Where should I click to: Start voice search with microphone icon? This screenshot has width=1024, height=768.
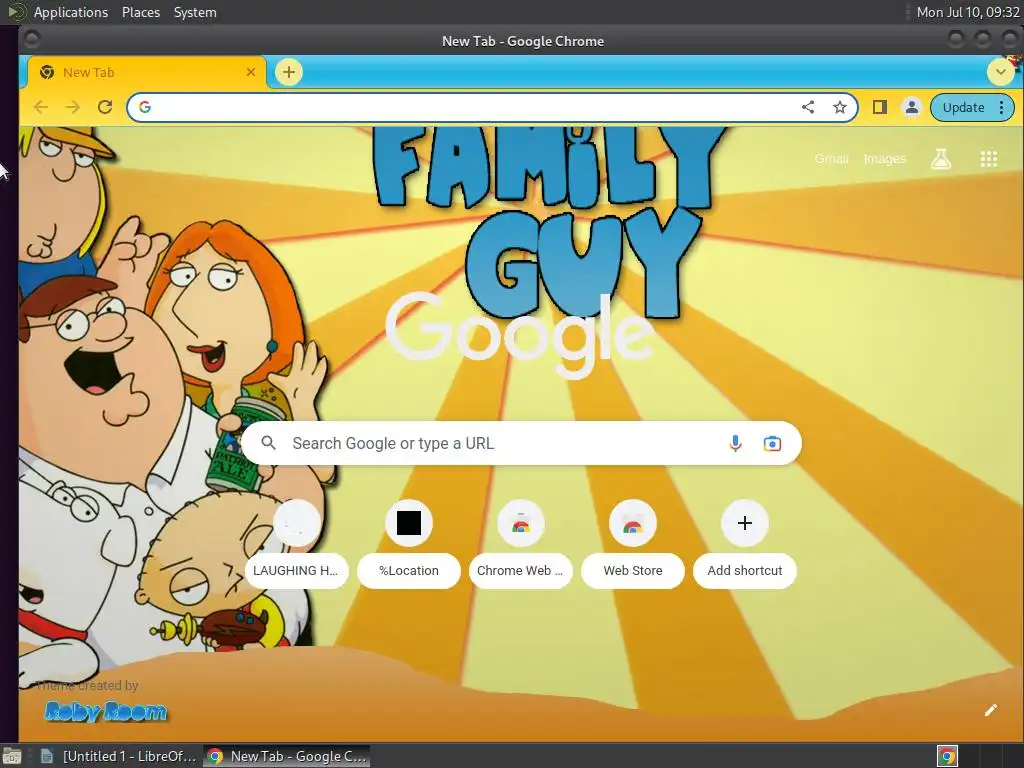tap(735, 443)
